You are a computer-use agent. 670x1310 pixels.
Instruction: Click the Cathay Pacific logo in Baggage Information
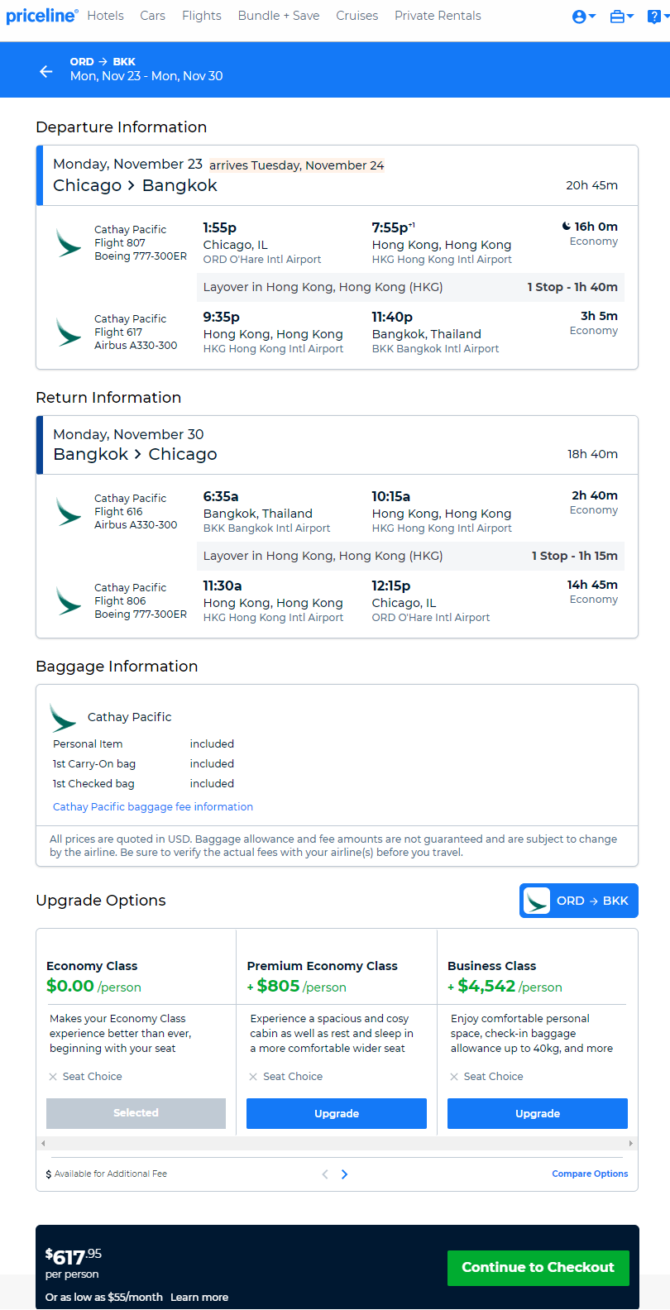coord(63,717)
